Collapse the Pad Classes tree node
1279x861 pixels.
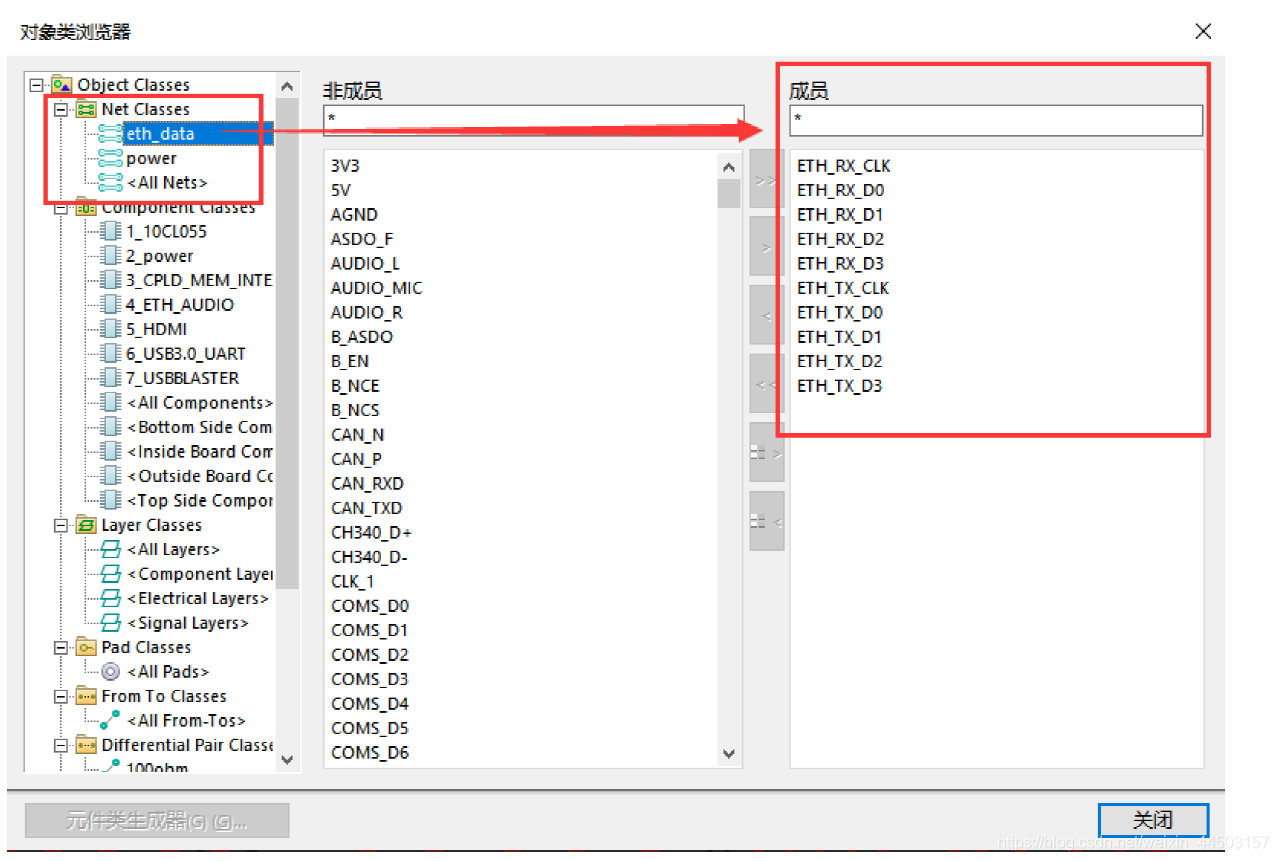point(62,648)
